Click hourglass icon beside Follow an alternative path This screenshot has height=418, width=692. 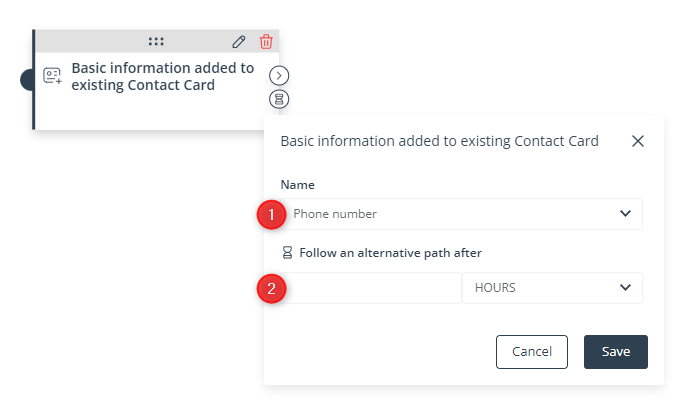click(x=287, y=252)
